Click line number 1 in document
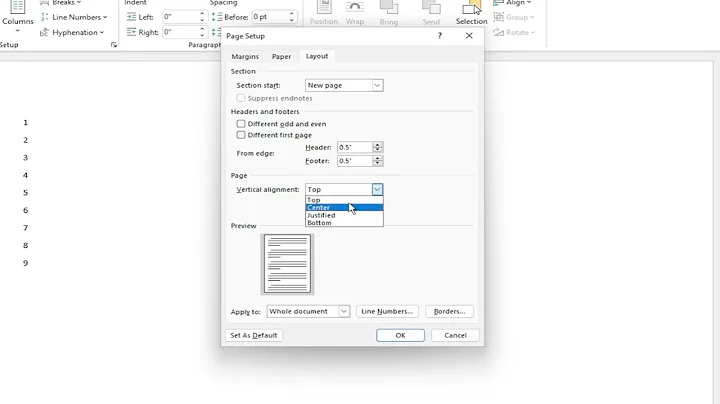The image size is (720, 404). point(26,123)
